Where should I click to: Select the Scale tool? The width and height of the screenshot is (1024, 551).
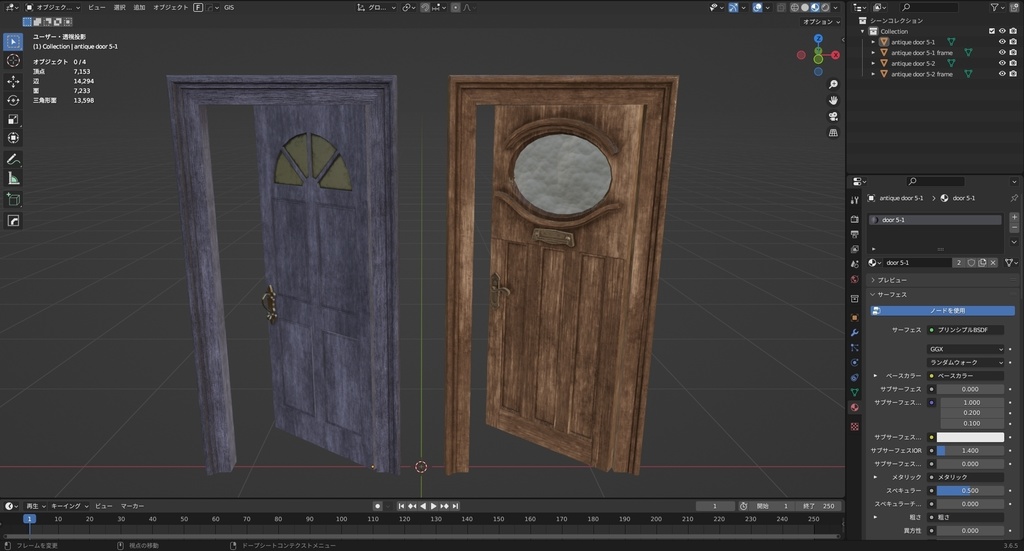click(x=13, y=119)
